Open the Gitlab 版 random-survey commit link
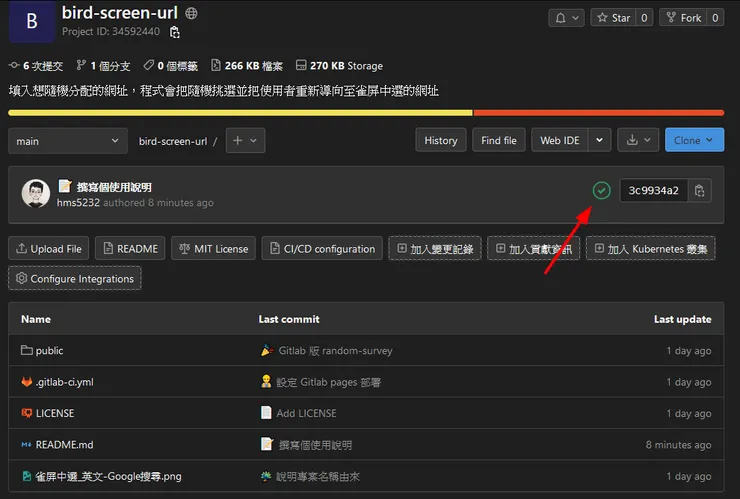The height and width of the screenshot is (499, 740). [x=336, y=350]
